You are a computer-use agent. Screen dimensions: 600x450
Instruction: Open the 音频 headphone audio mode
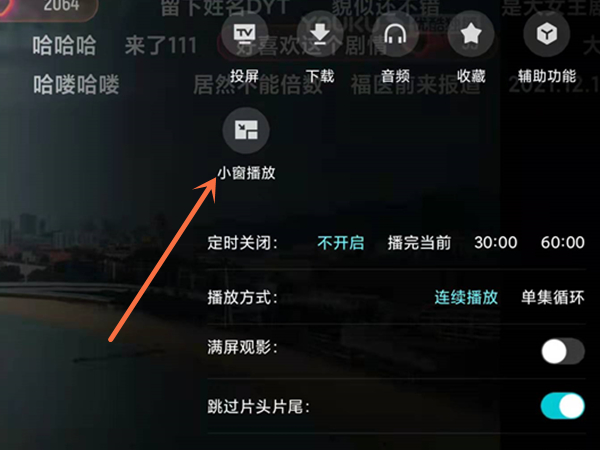tap(395, 34)
